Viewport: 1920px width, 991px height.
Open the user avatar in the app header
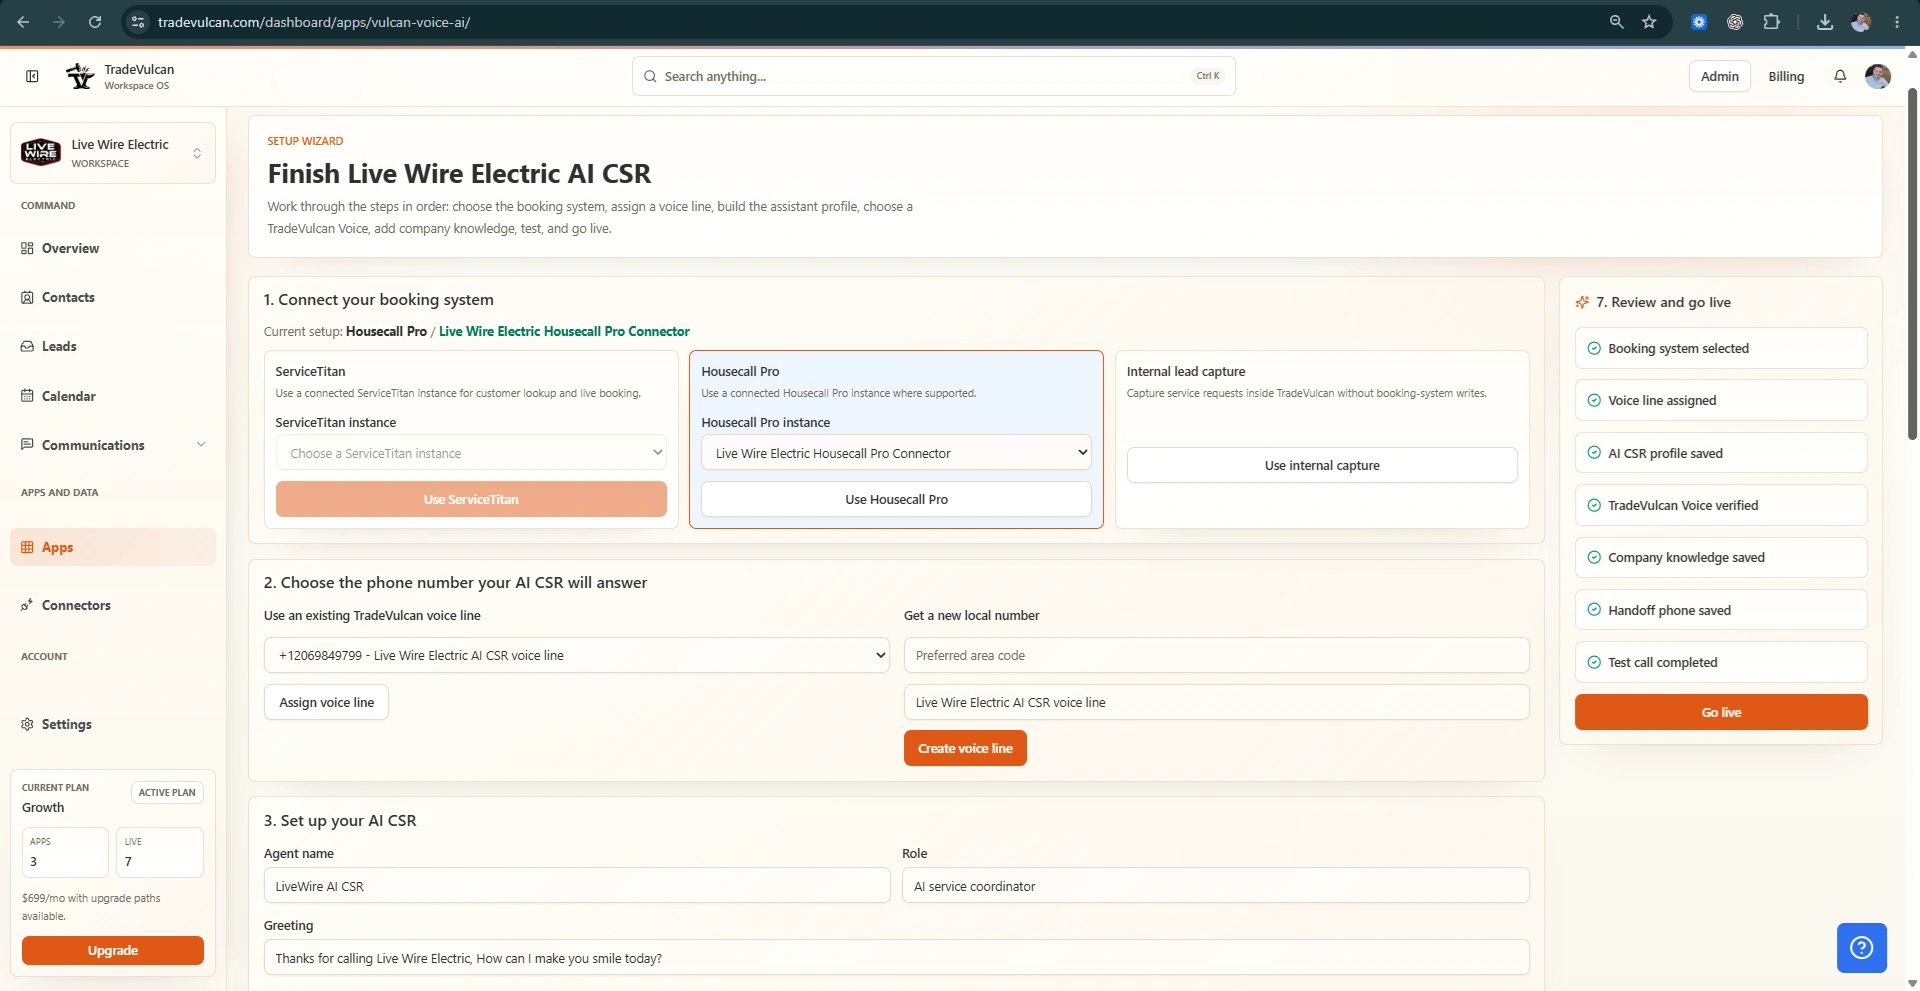(1878, 76)
